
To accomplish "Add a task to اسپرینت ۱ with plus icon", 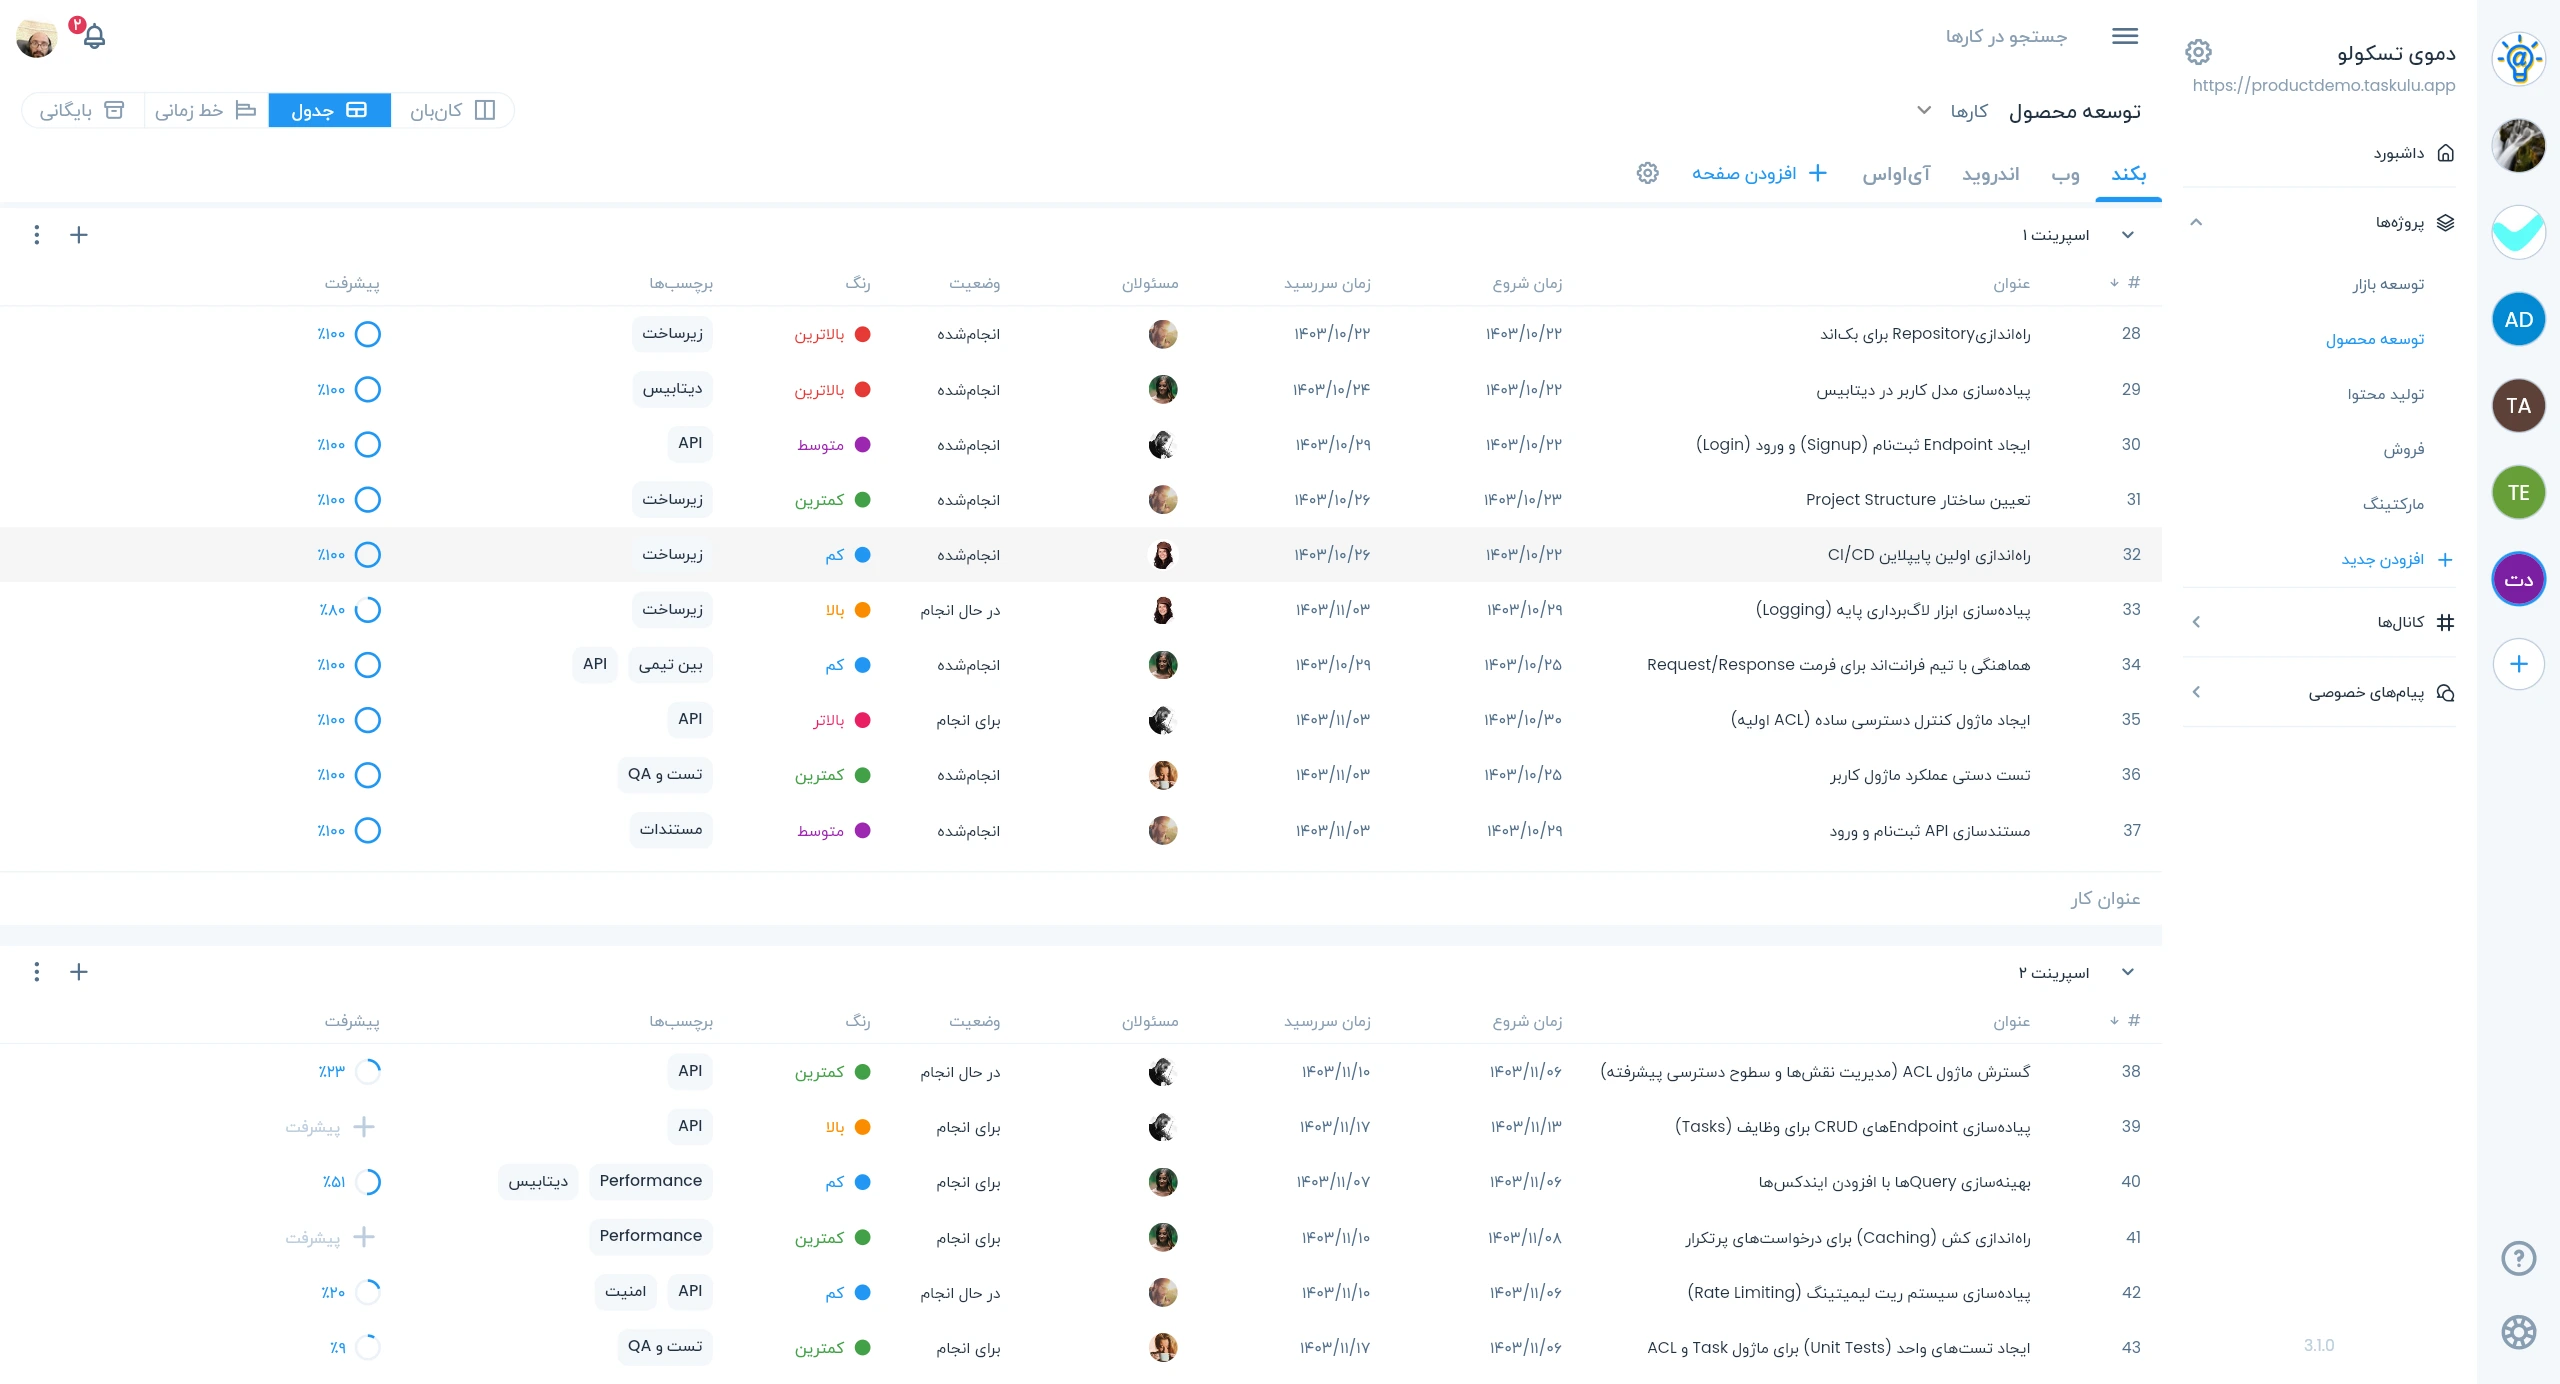I will [x=79, y=235].
